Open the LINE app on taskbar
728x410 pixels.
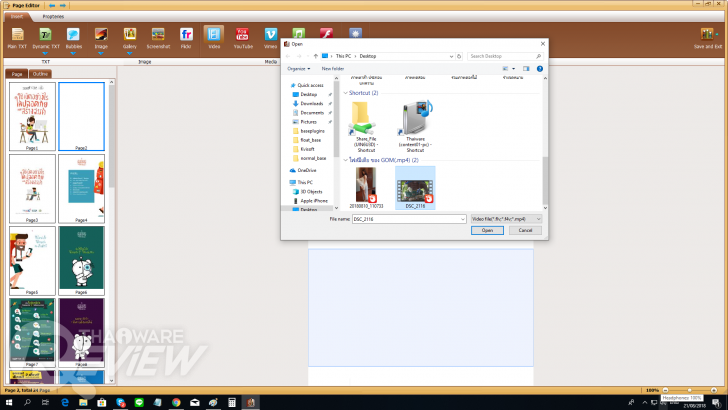pos(139,403)
